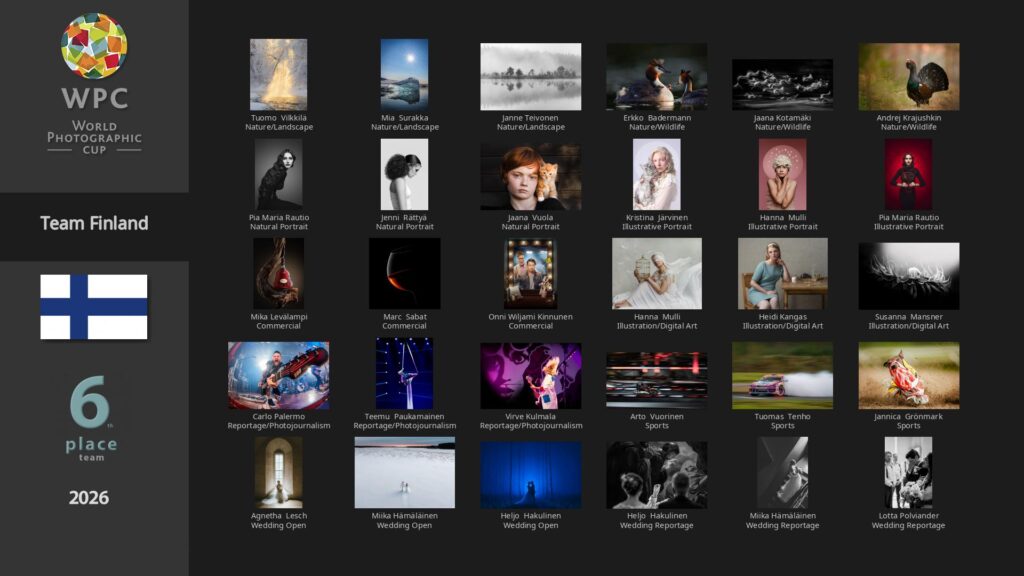Image resolution: width=1024 pixels, height=576 pixels.
Task: Select Jannica Grönmark's motocross Sports photo
Action: click(908, 376)
